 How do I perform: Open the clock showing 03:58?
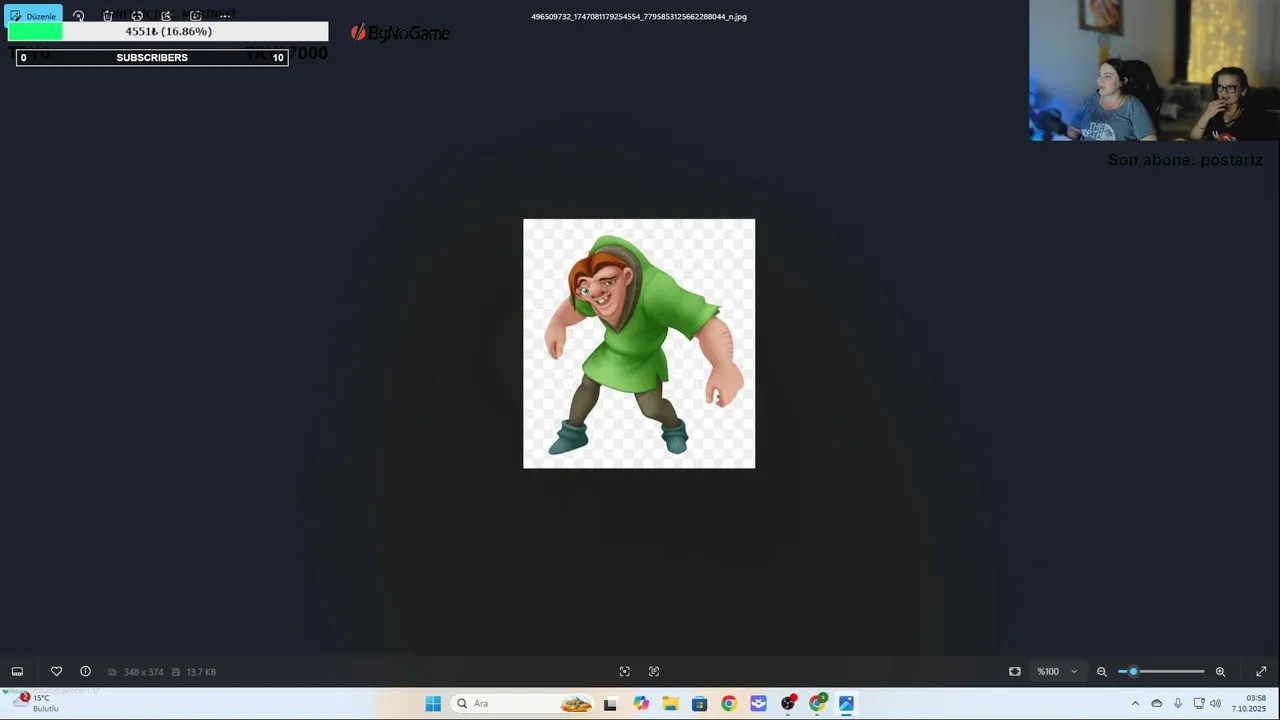tap(1249, 703)
